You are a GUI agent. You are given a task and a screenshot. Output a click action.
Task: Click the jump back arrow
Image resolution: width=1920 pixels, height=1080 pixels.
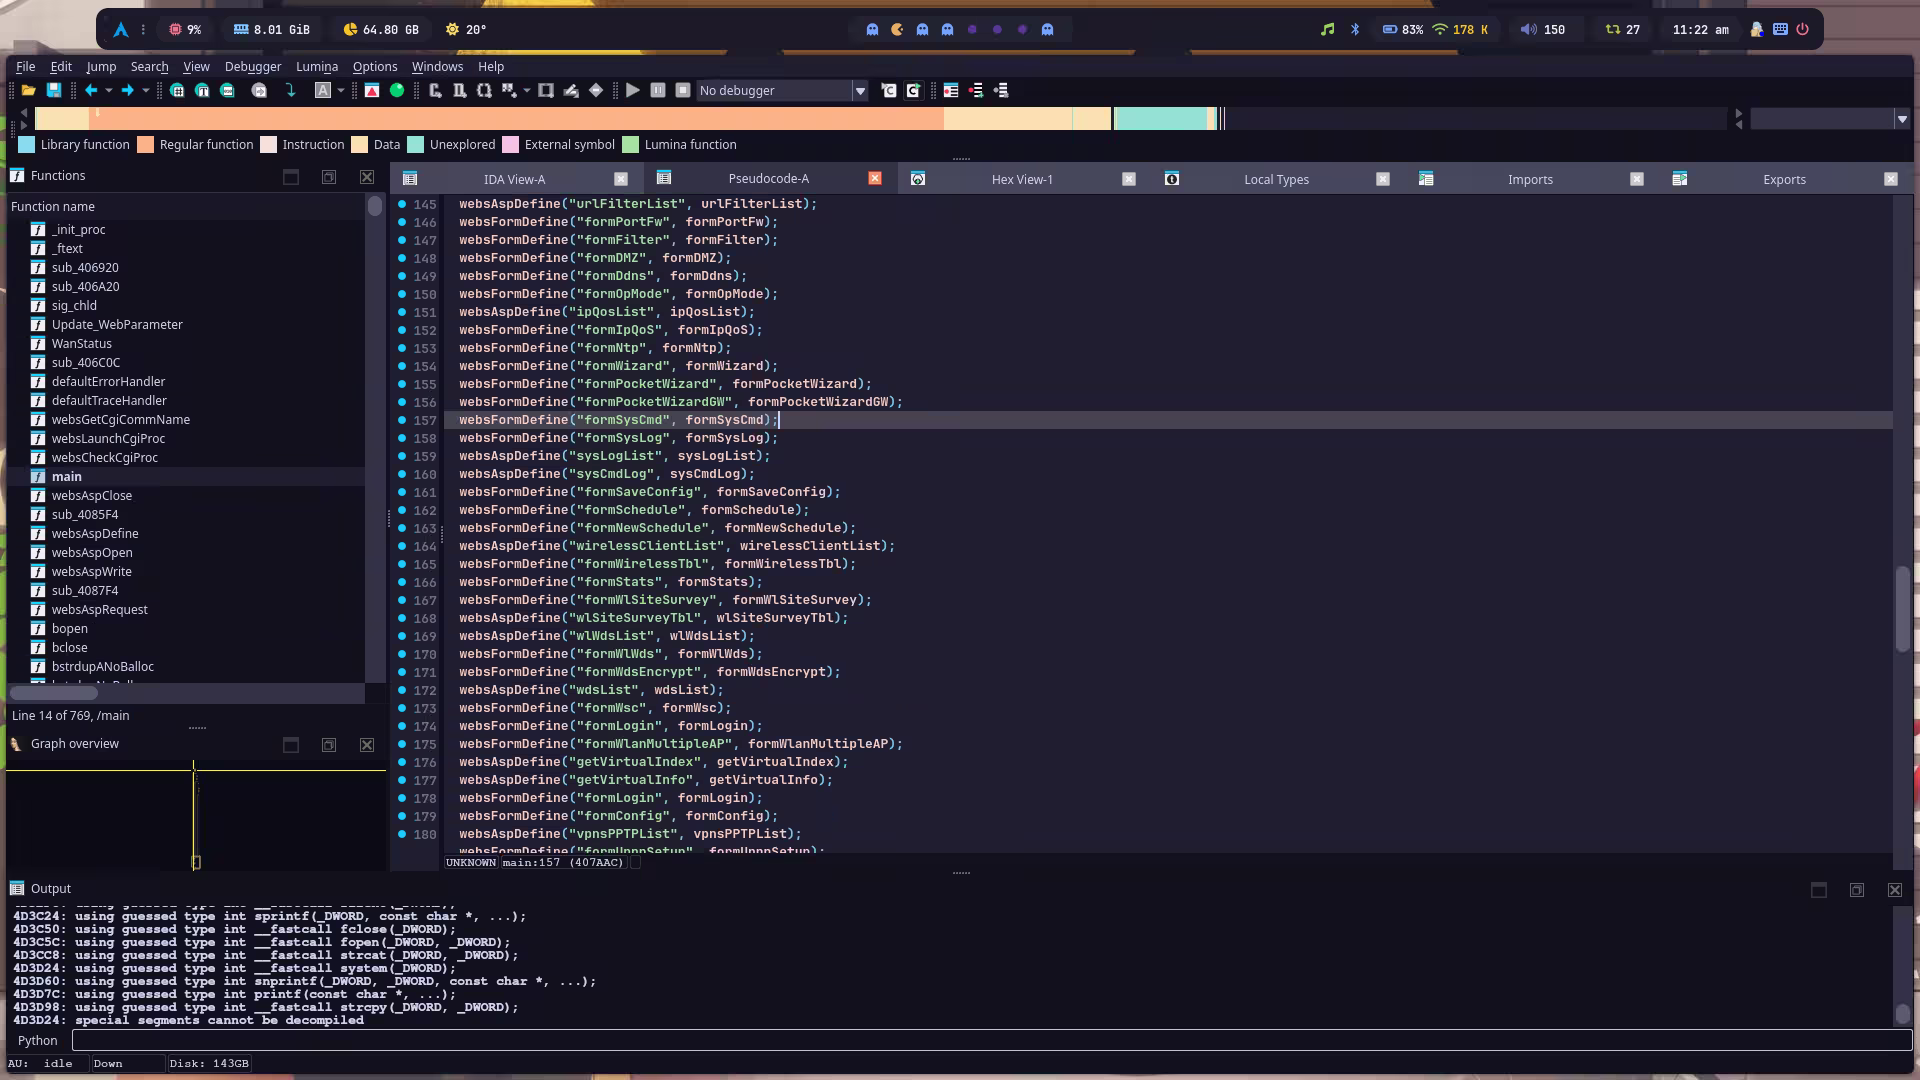pyautogui.click(x=91, y=91)
